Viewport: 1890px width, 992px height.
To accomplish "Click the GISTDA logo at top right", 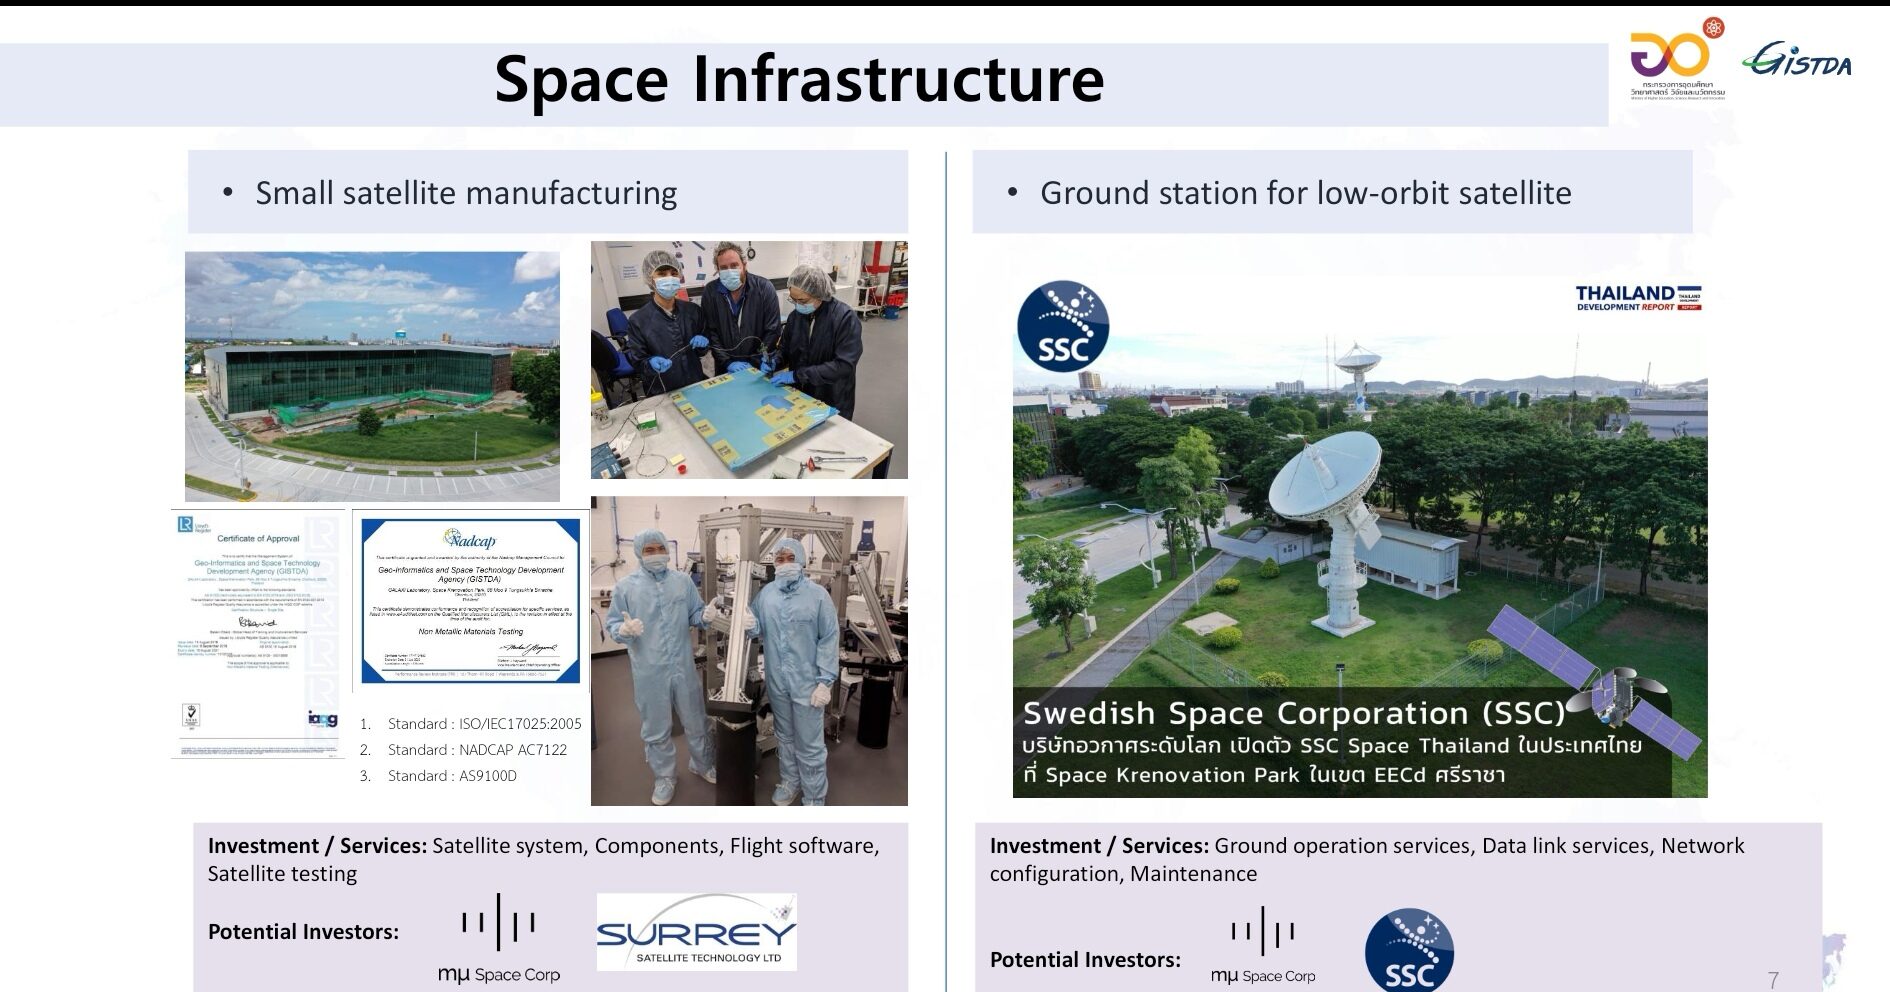I will [x=1799, y=59].
